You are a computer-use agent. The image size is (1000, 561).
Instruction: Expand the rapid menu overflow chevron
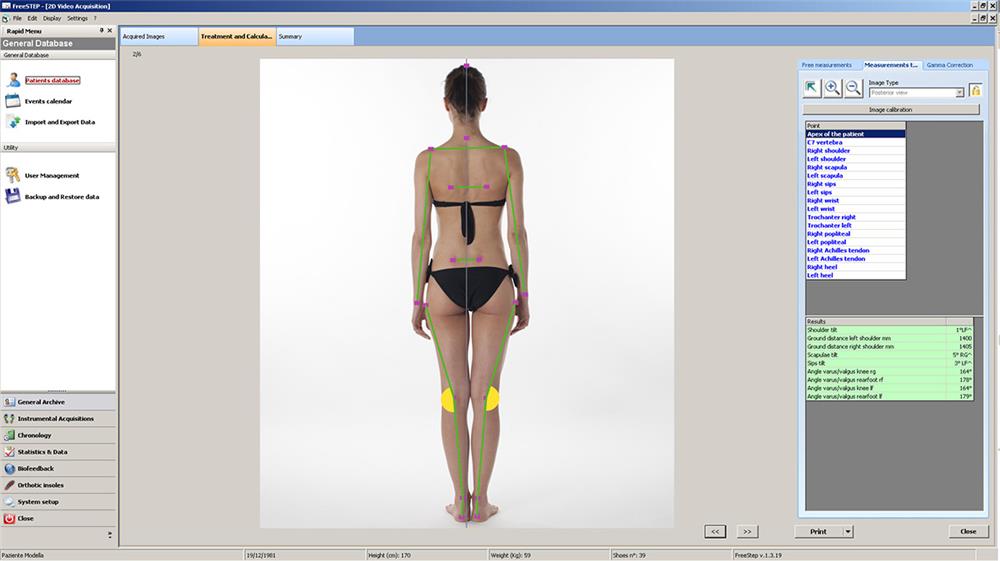110,536
